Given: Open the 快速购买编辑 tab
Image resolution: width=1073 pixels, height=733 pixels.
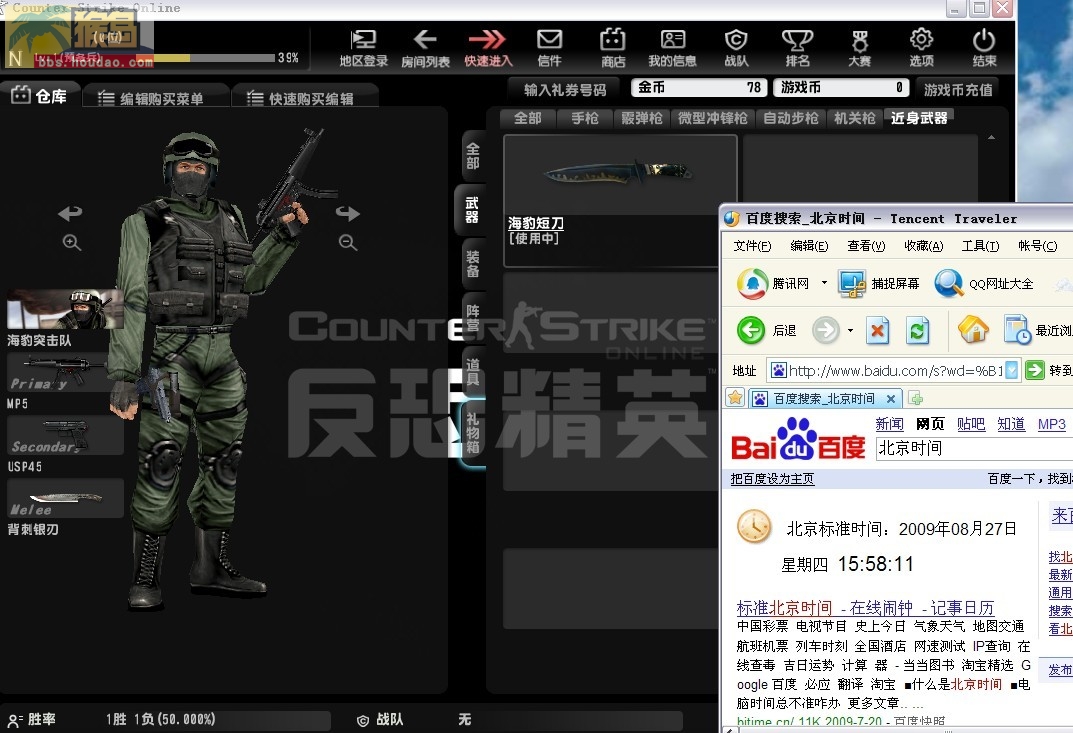Looking at the screenshot, I should click(x=304, y=99).
